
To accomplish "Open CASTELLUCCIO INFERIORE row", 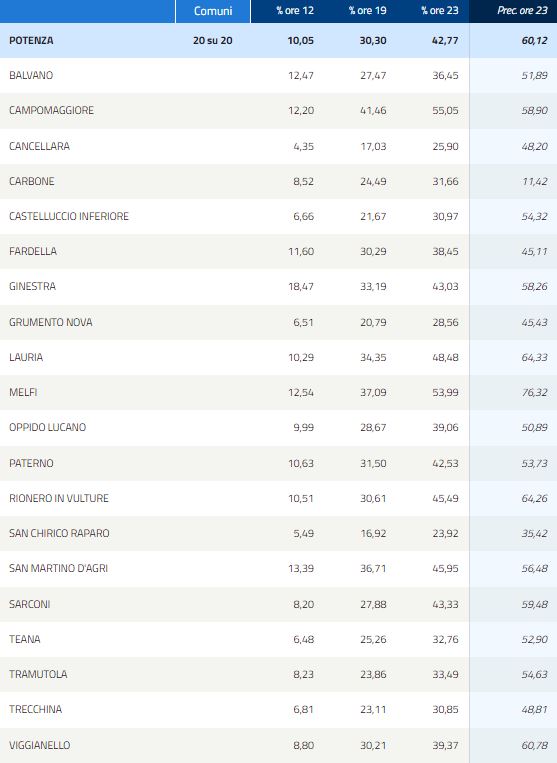I will click(x=278, y=216).
